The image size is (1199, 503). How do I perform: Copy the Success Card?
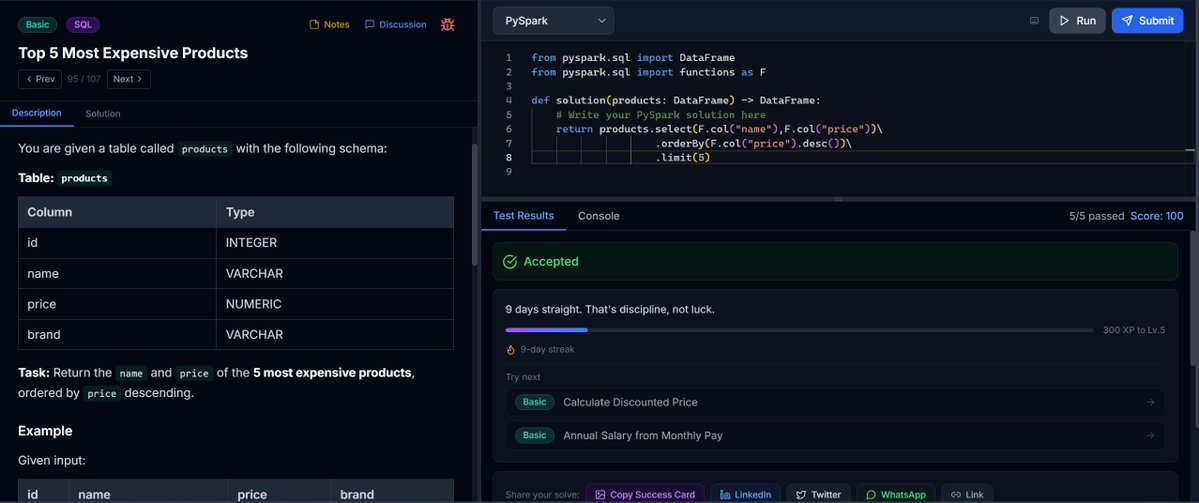tap(645, 495)
